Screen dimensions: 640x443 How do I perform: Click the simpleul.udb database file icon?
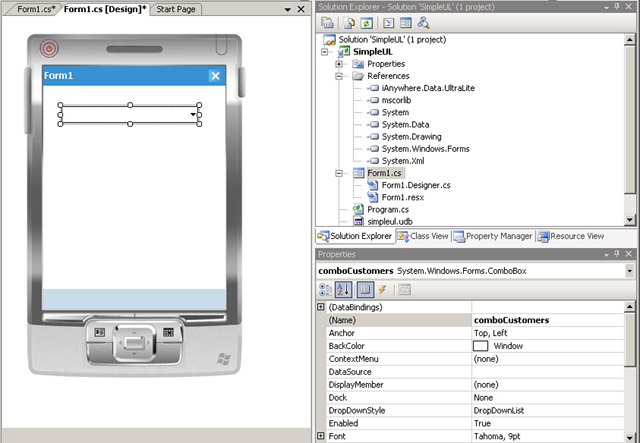tap(358, 221)
